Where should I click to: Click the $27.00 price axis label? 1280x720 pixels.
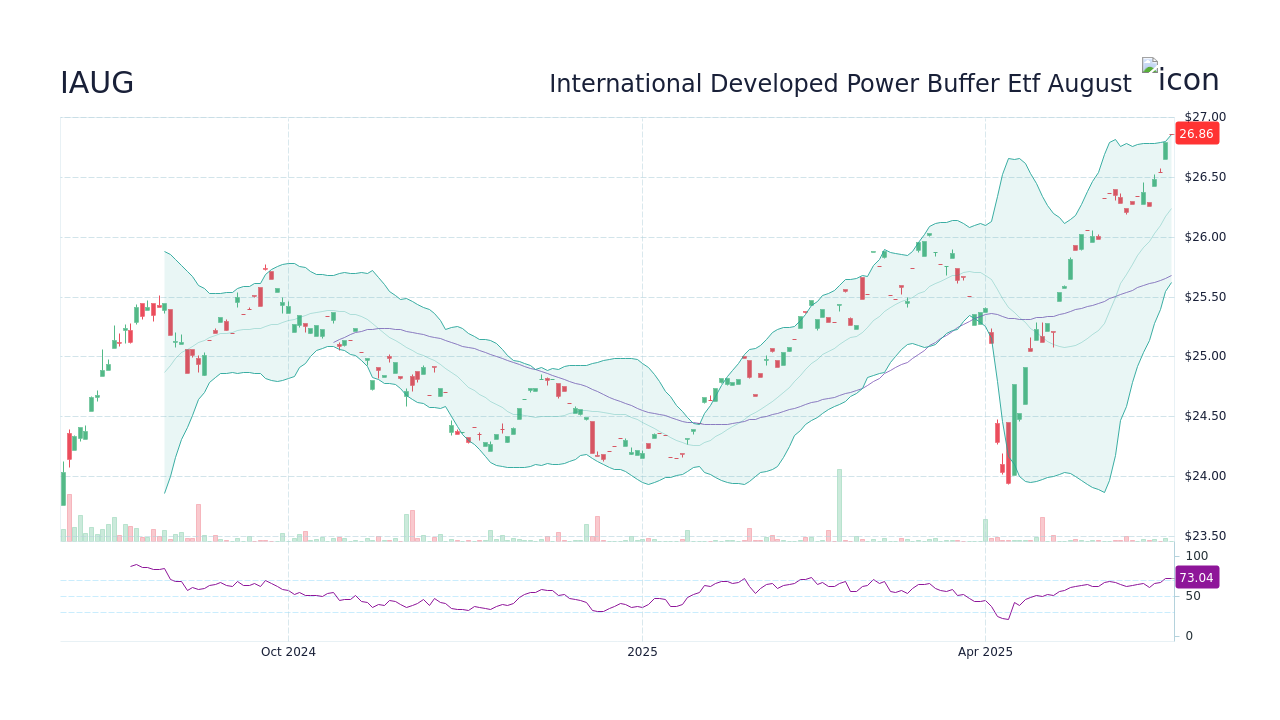(1204, 117)
